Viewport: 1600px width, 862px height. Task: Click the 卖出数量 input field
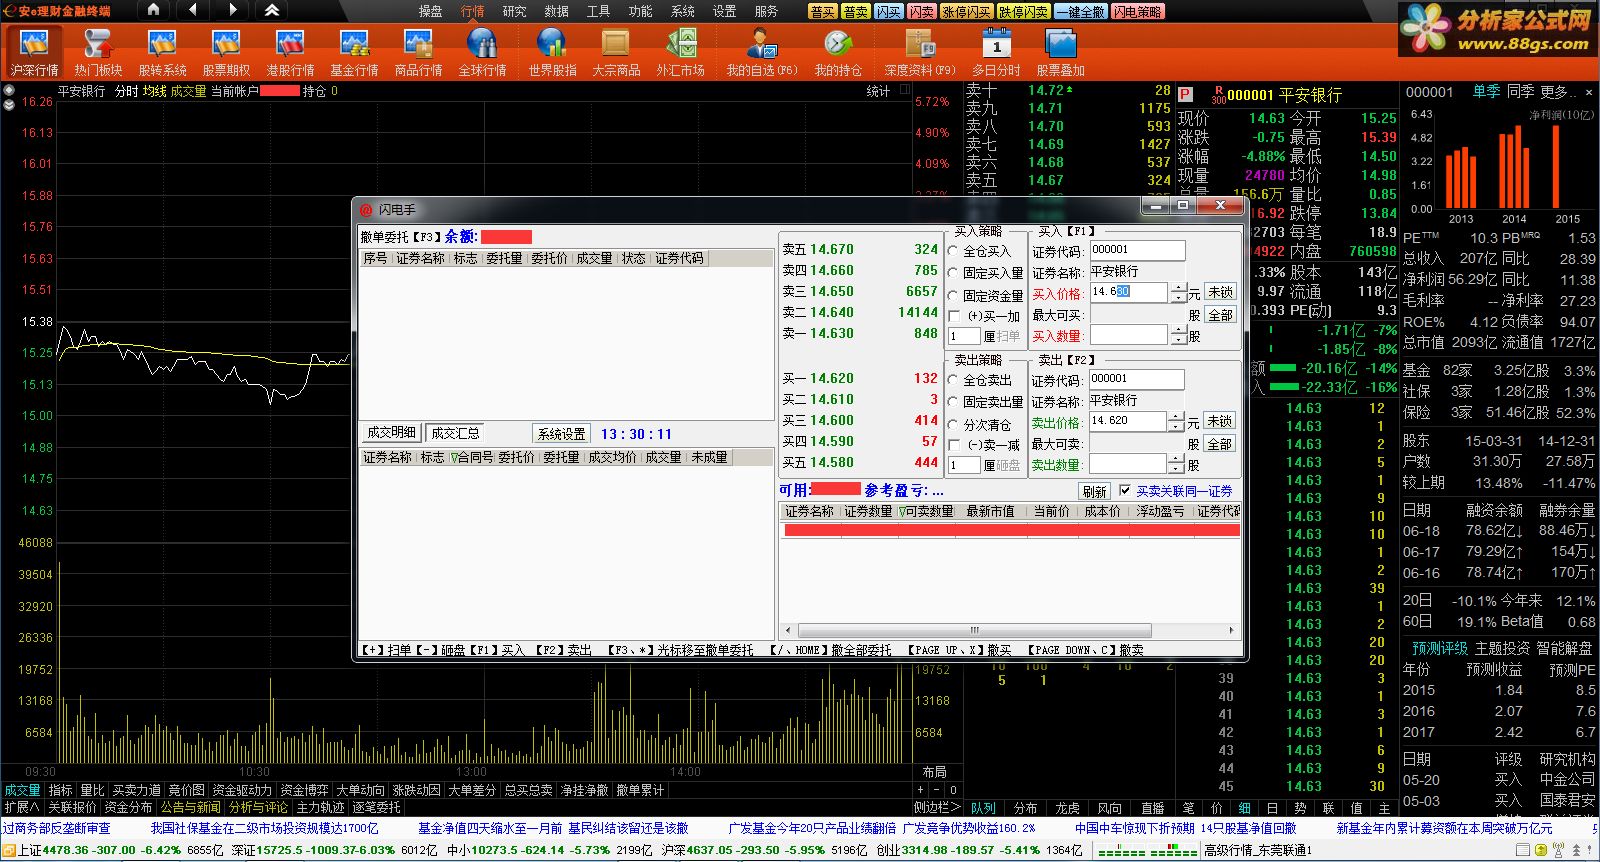(x=1128, y=464)
